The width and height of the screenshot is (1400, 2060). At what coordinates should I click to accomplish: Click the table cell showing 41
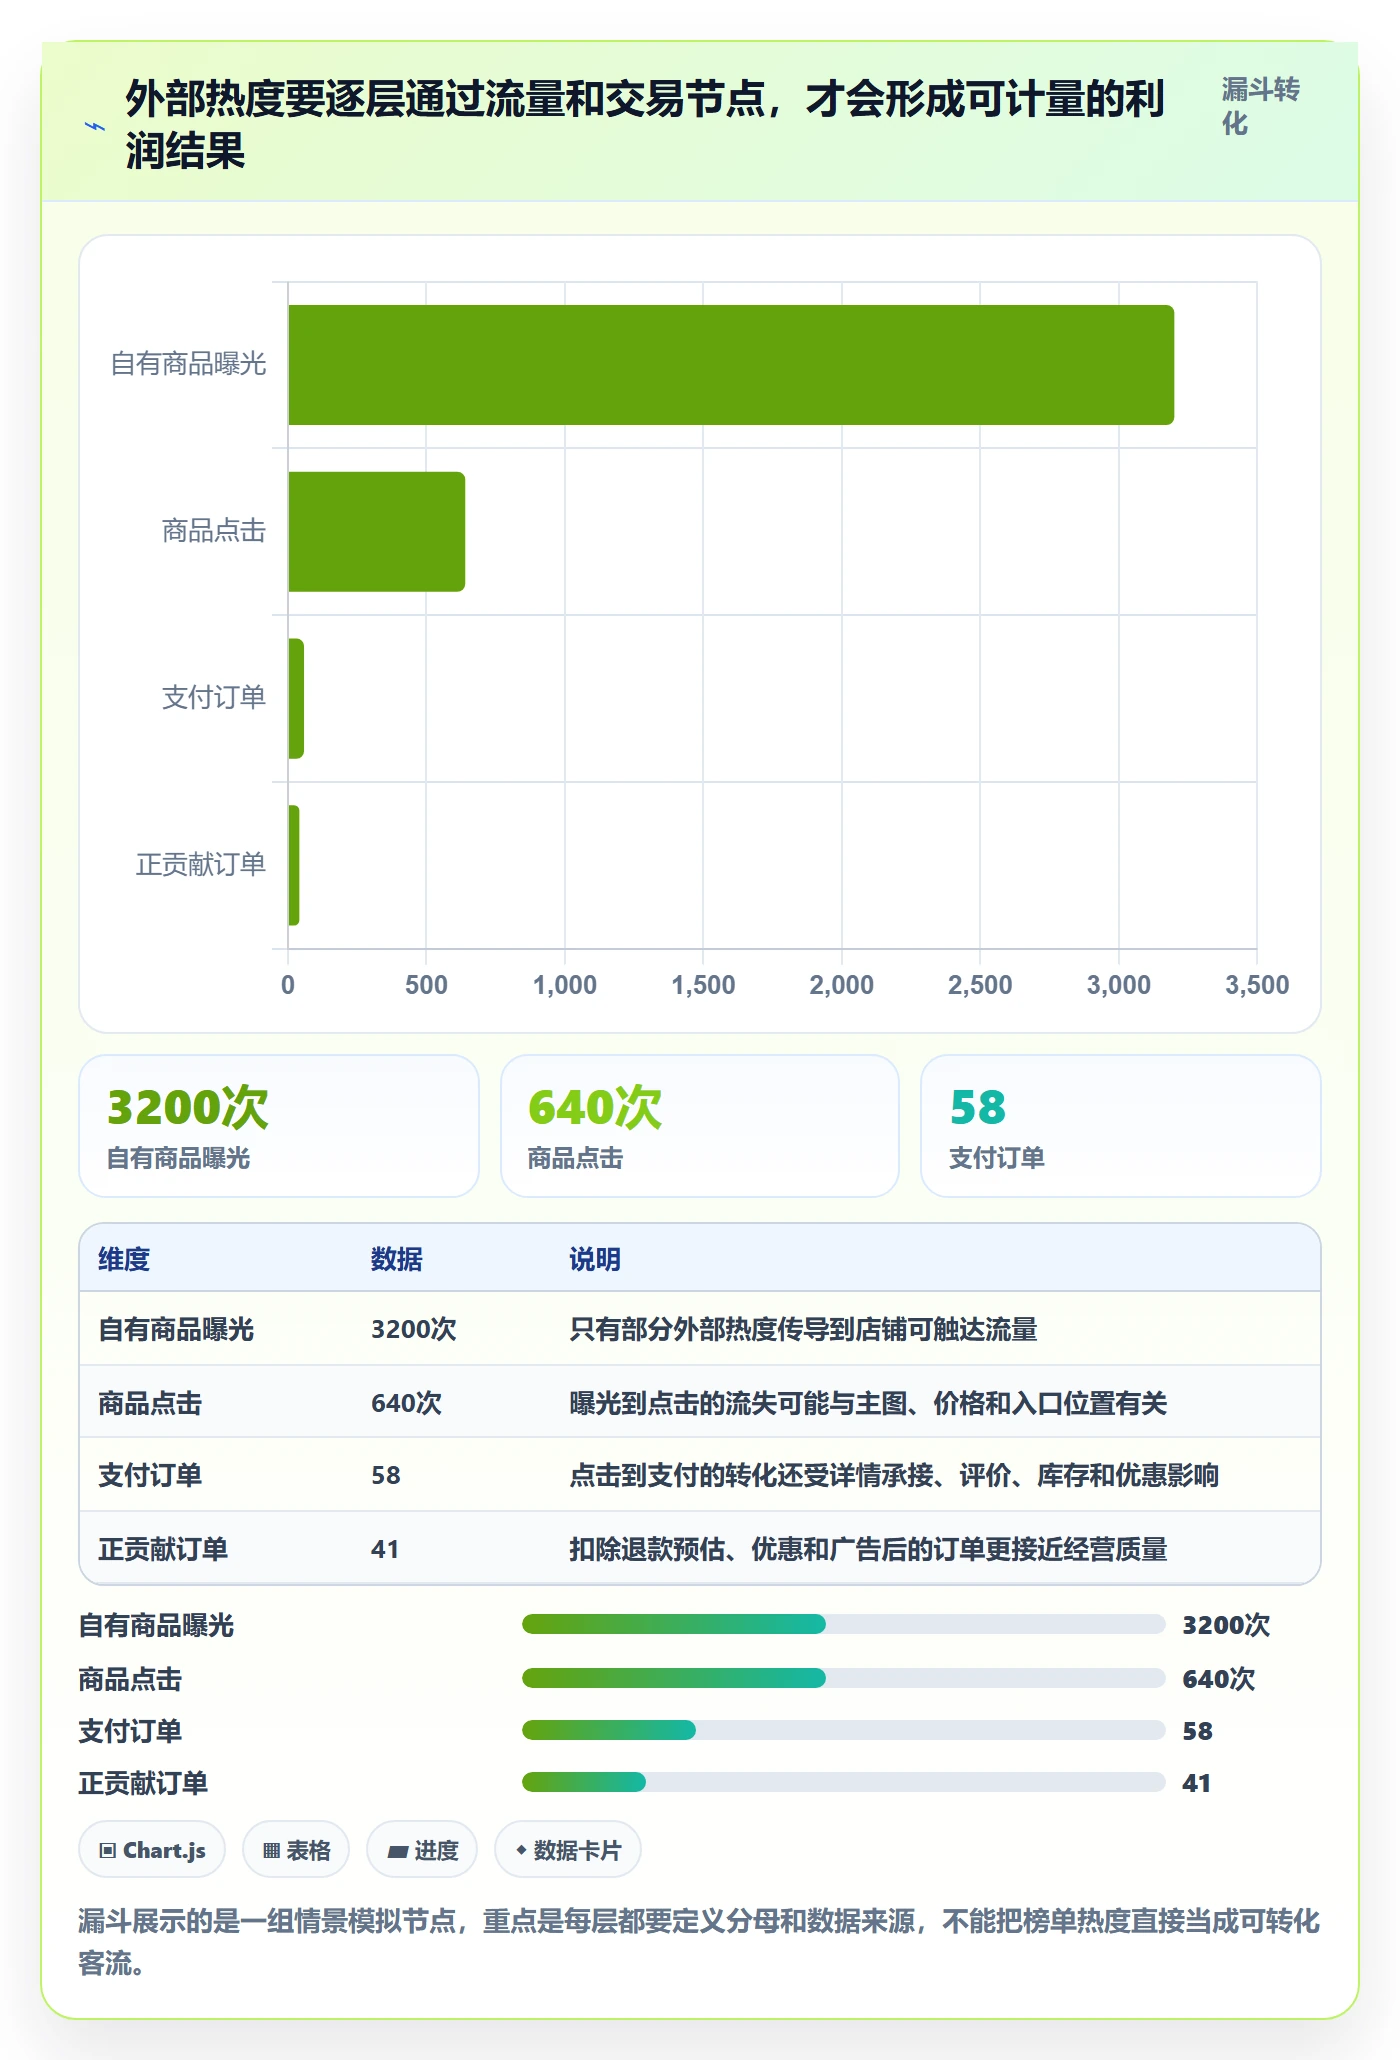tap(385, 1549)
